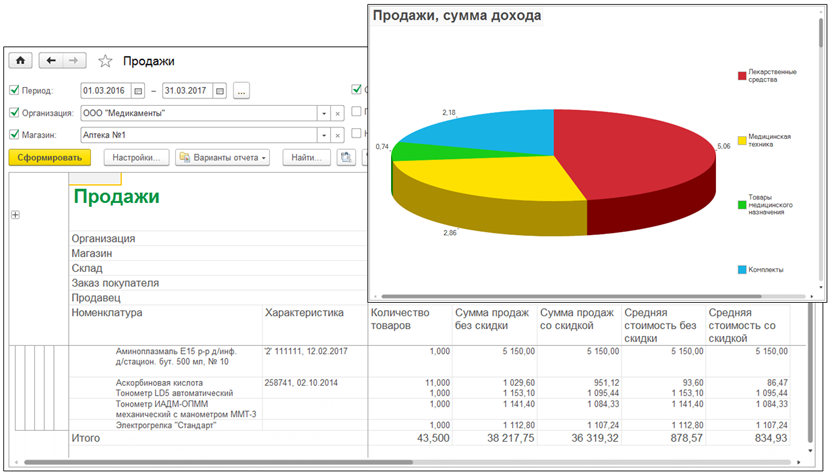Open calendar picker for end date 31.03.2017
830x474 pixels.
pyautogui.click(x=220, y=91)
